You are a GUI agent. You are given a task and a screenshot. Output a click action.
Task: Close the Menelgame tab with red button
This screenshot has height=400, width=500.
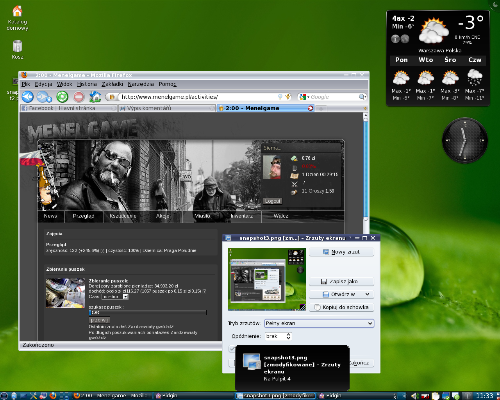tap(311, 108)
